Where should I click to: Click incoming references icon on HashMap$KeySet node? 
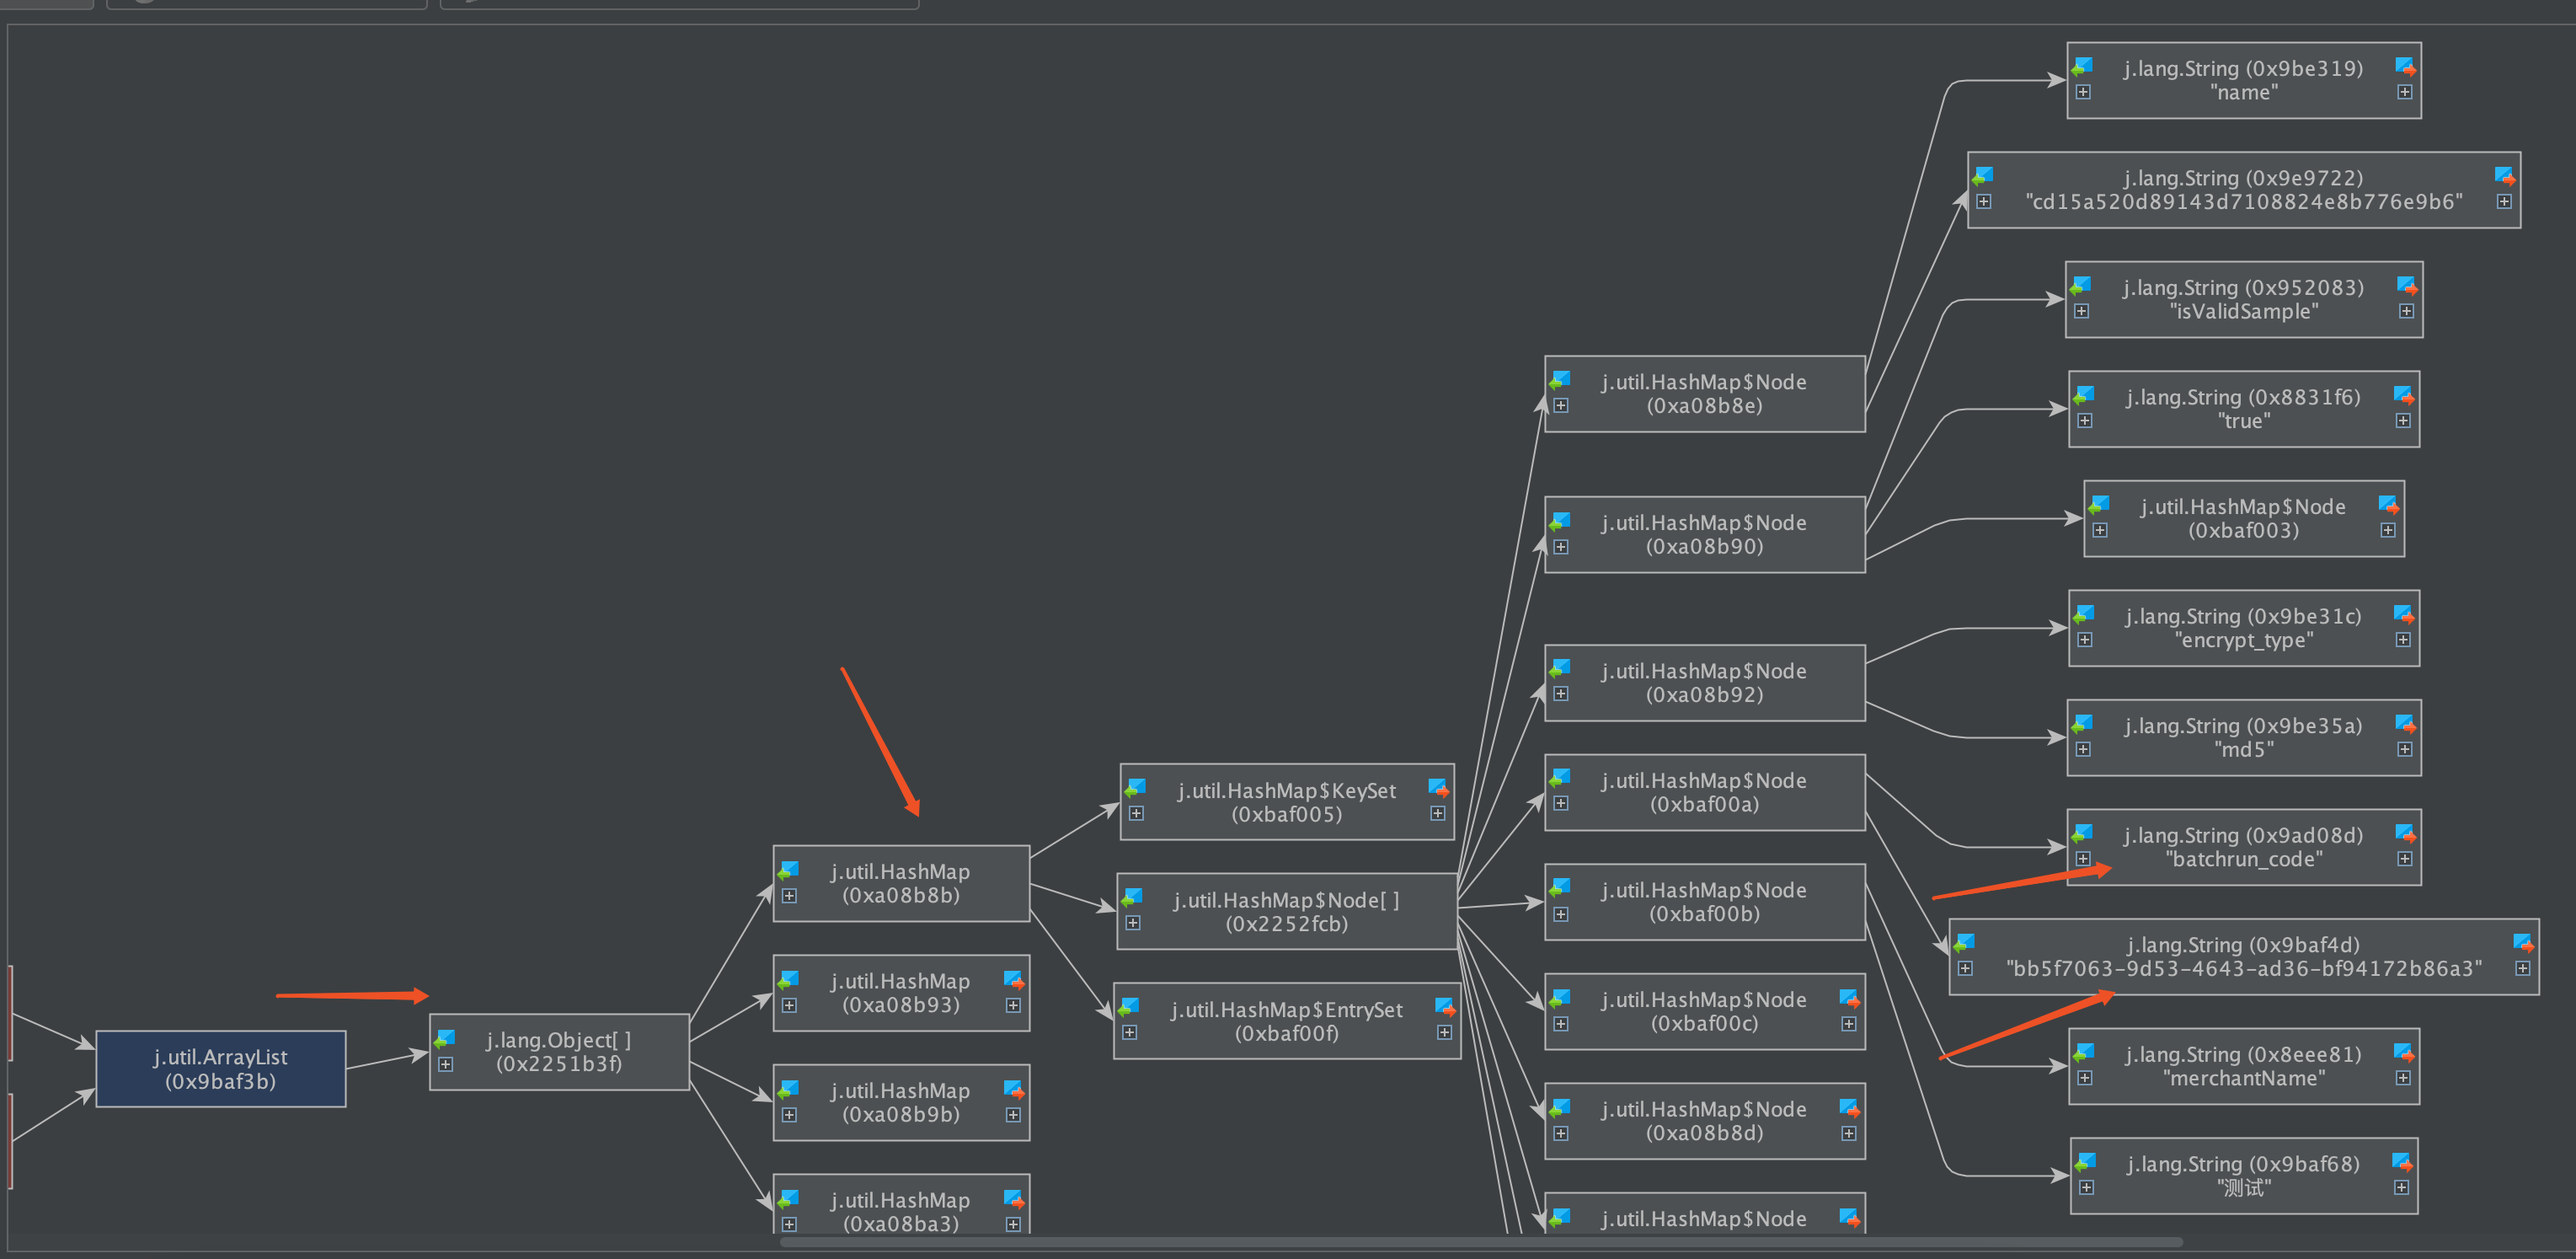tap(1136, 789)
